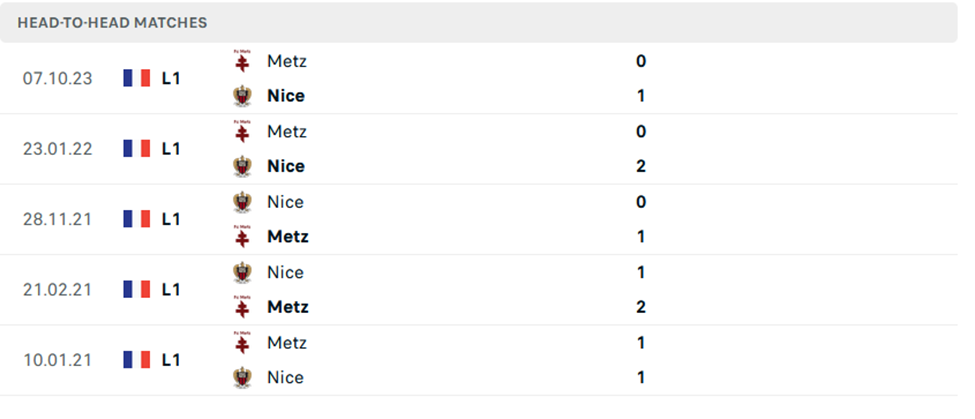
Task: Click Nice's score of 2 on 23.01.22
Action: [641, 166]
